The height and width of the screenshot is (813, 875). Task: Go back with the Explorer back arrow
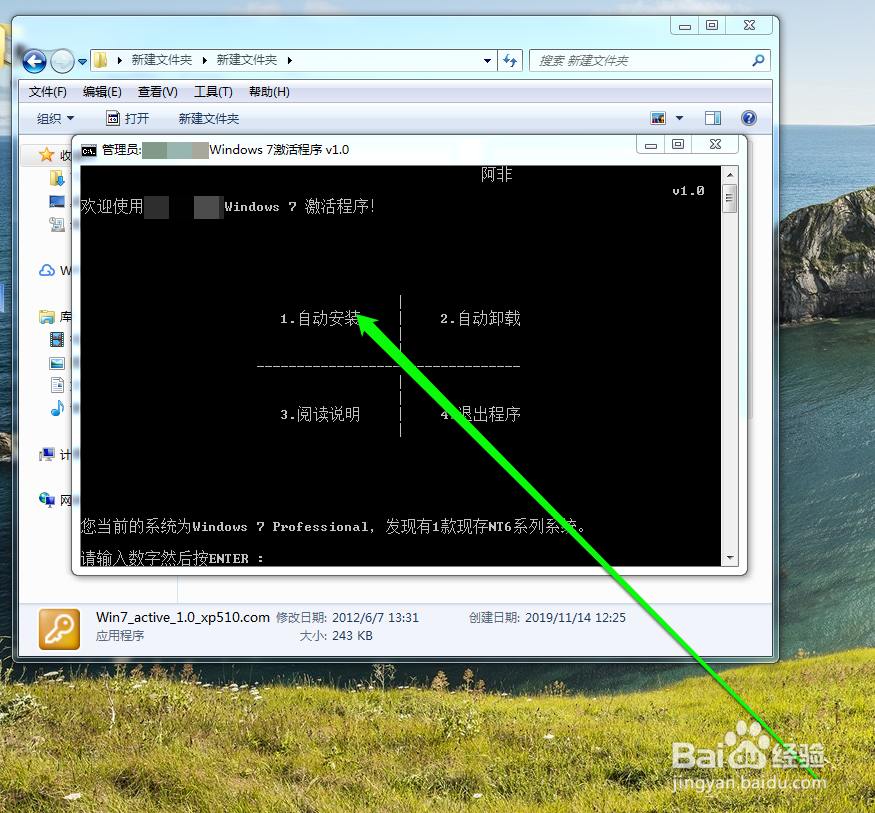tap(34, 61)
